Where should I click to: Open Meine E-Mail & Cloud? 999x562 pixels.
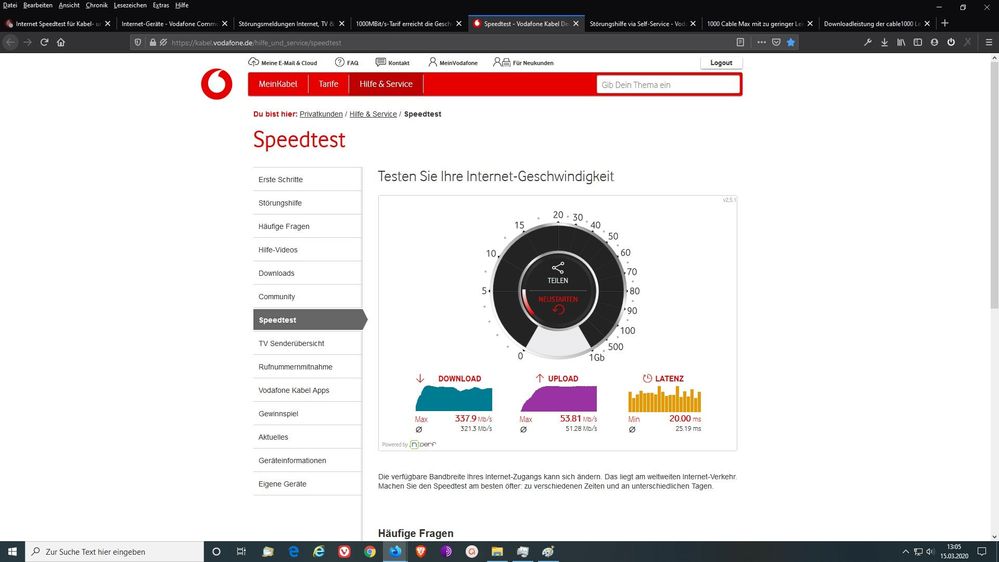(x=282, y=62)
